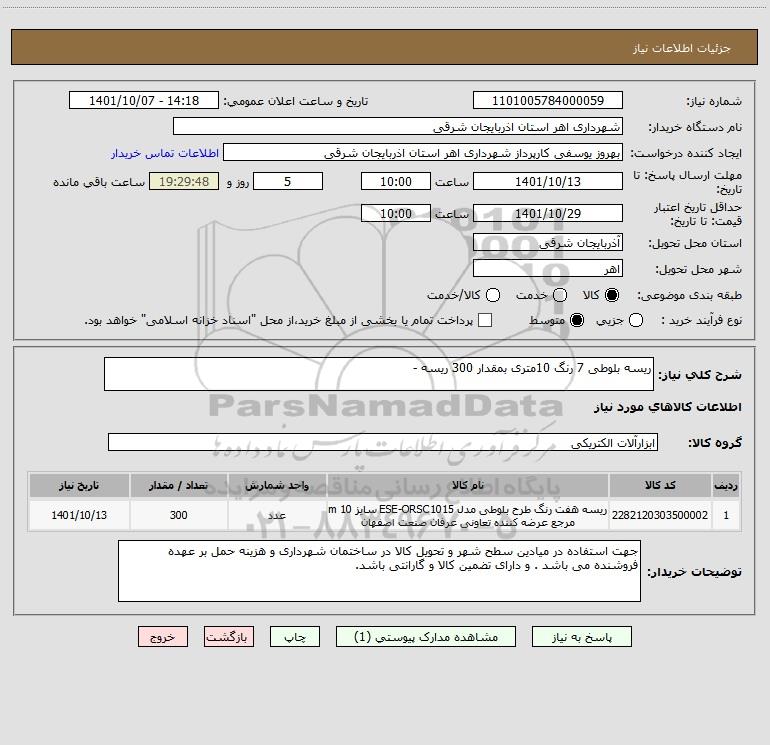Click the need number field 1101005784000059

pyautogui.click(x=548, y=101)
